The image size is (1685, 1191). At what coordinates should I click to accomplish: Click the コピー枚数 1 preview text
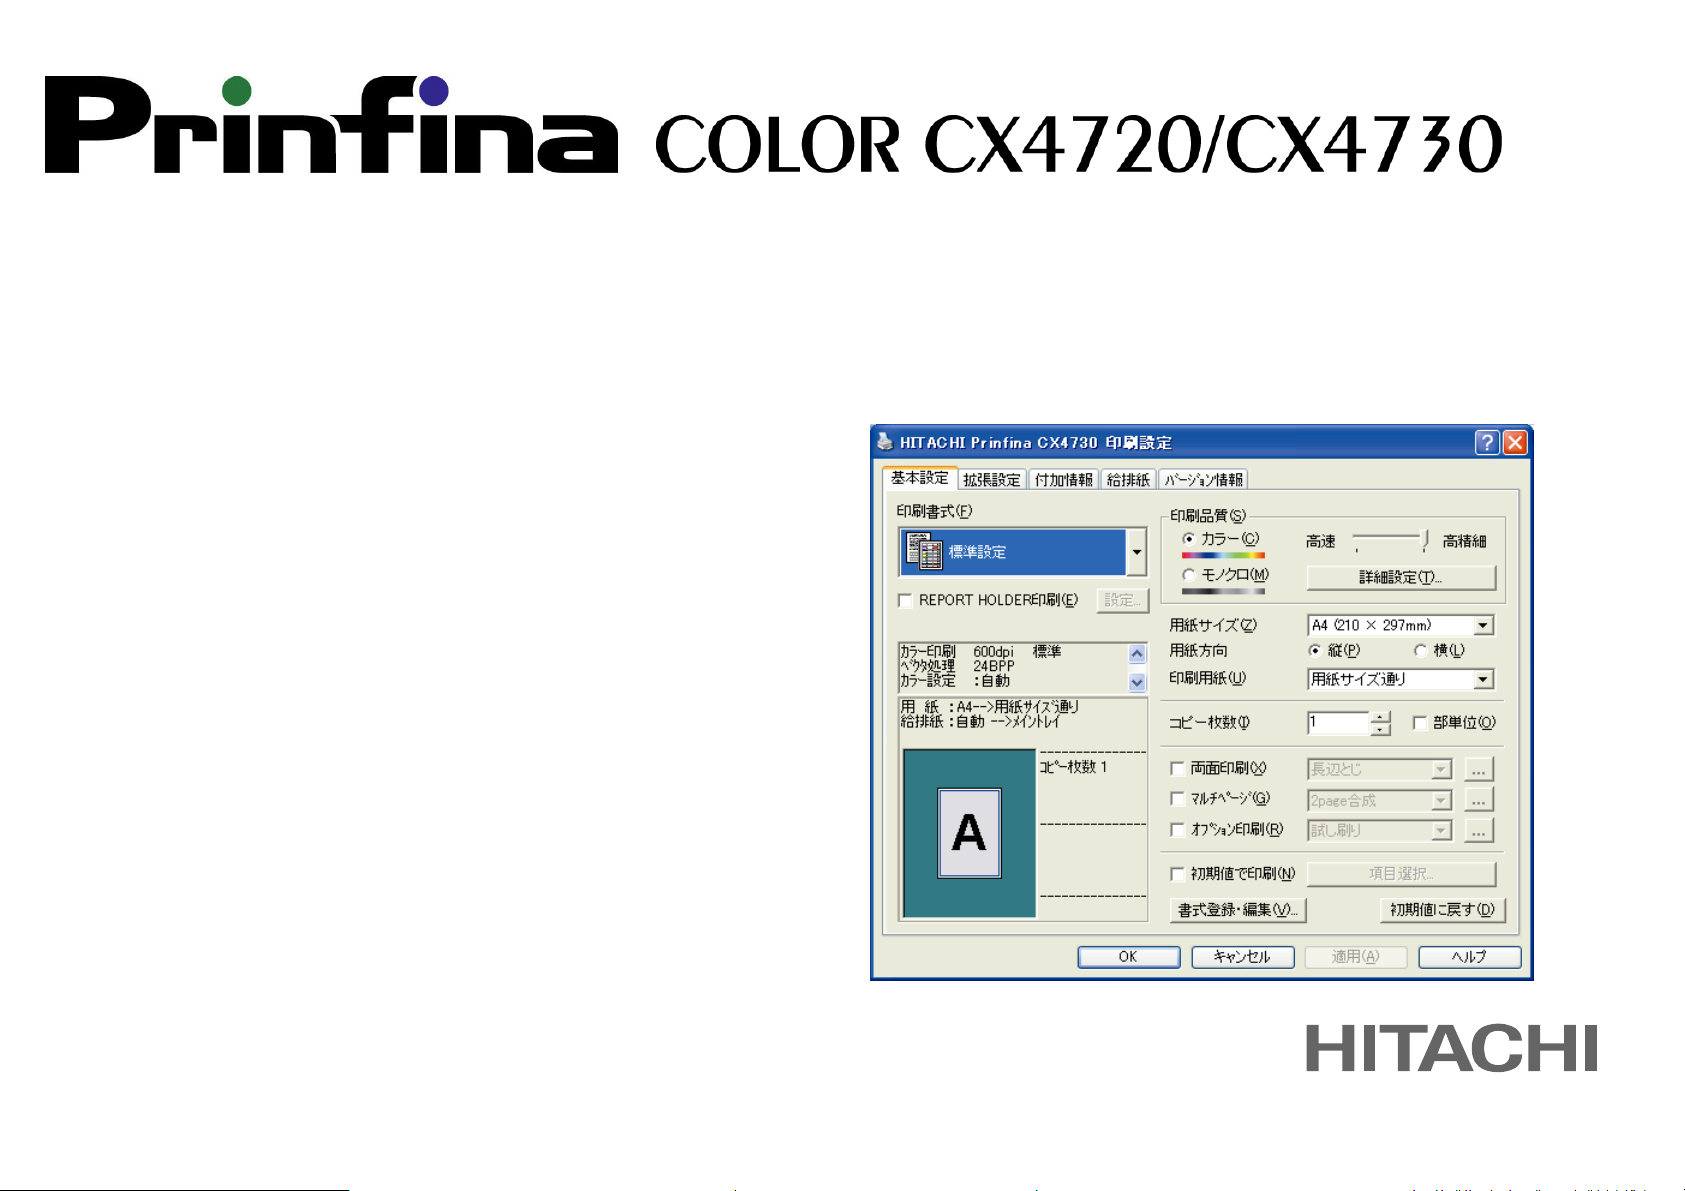pos(1073,767)
